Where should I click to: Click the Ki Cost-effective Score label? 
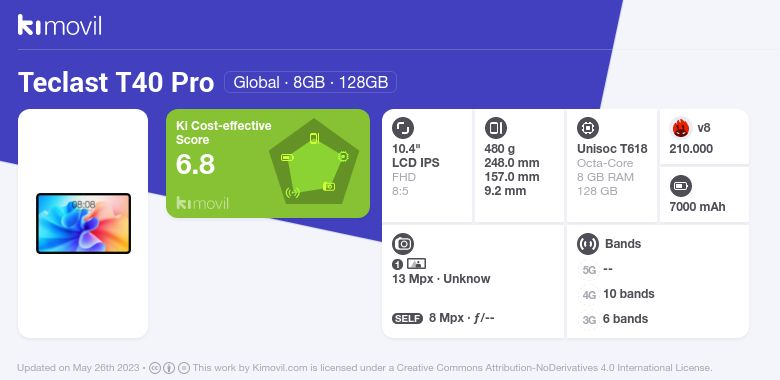pyautogui.click(x=224, y=133)
